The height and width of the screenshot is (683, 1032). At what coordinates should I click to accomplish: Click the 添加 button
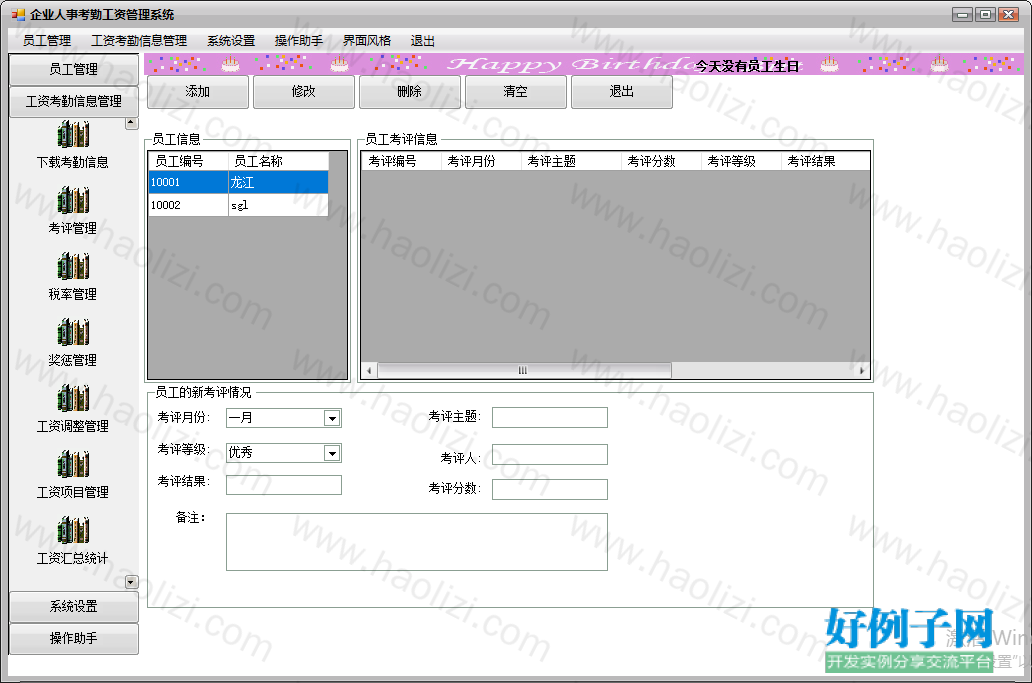pos(197,91)
